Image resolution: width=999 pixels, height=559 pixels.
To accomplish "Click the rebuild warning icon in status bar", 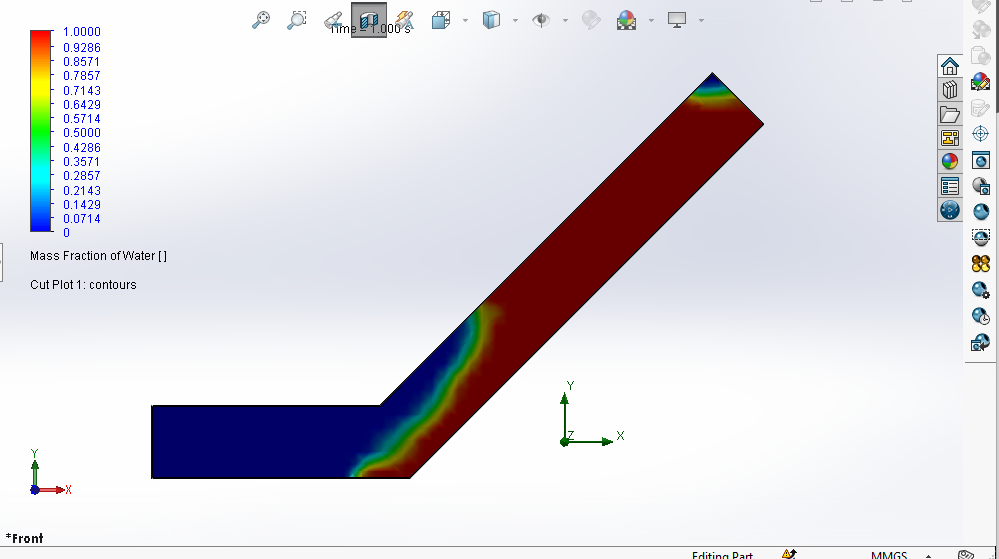I will pos(789,554).
